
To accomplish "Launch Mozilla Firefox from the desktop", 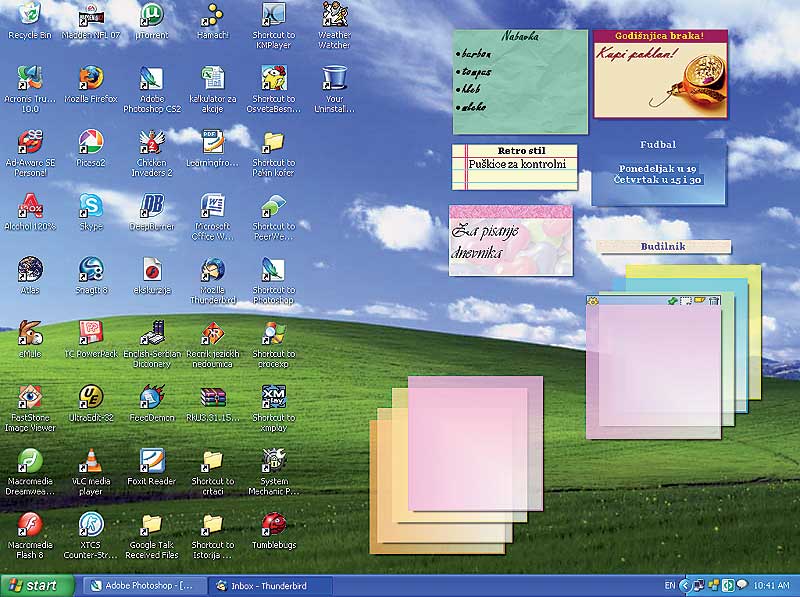I will point(91,78).
